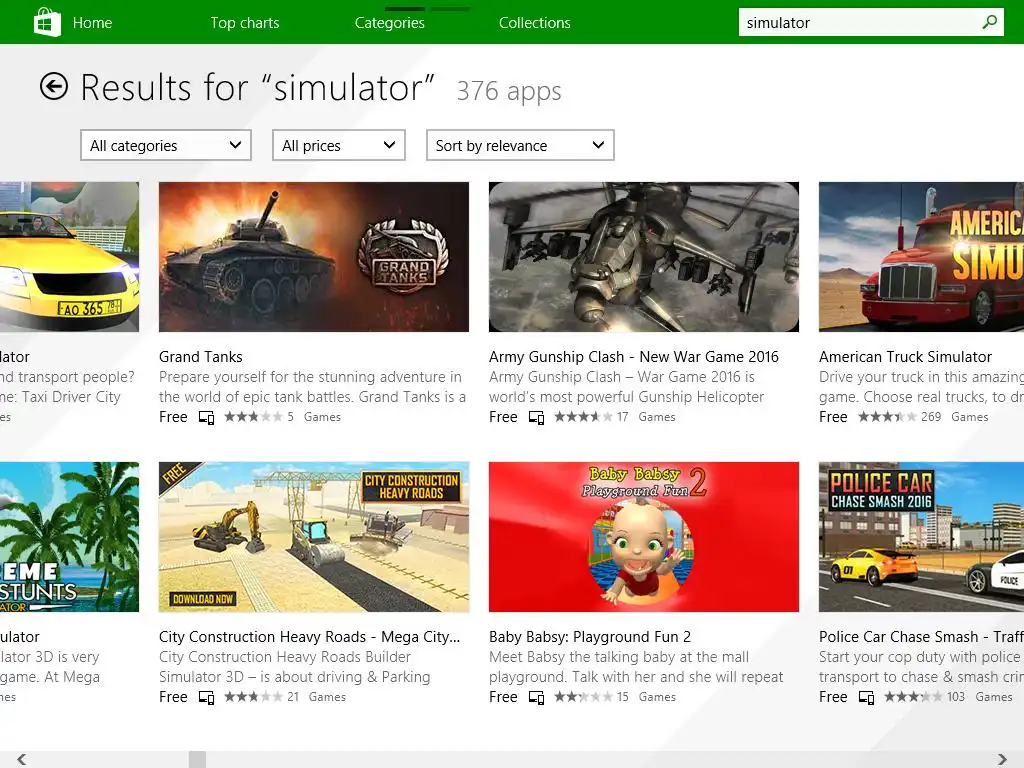Viewport: 1024px width, 768px height.
Task: Click 'Free' price under Baby Babsy
Action: click(503, 697)
